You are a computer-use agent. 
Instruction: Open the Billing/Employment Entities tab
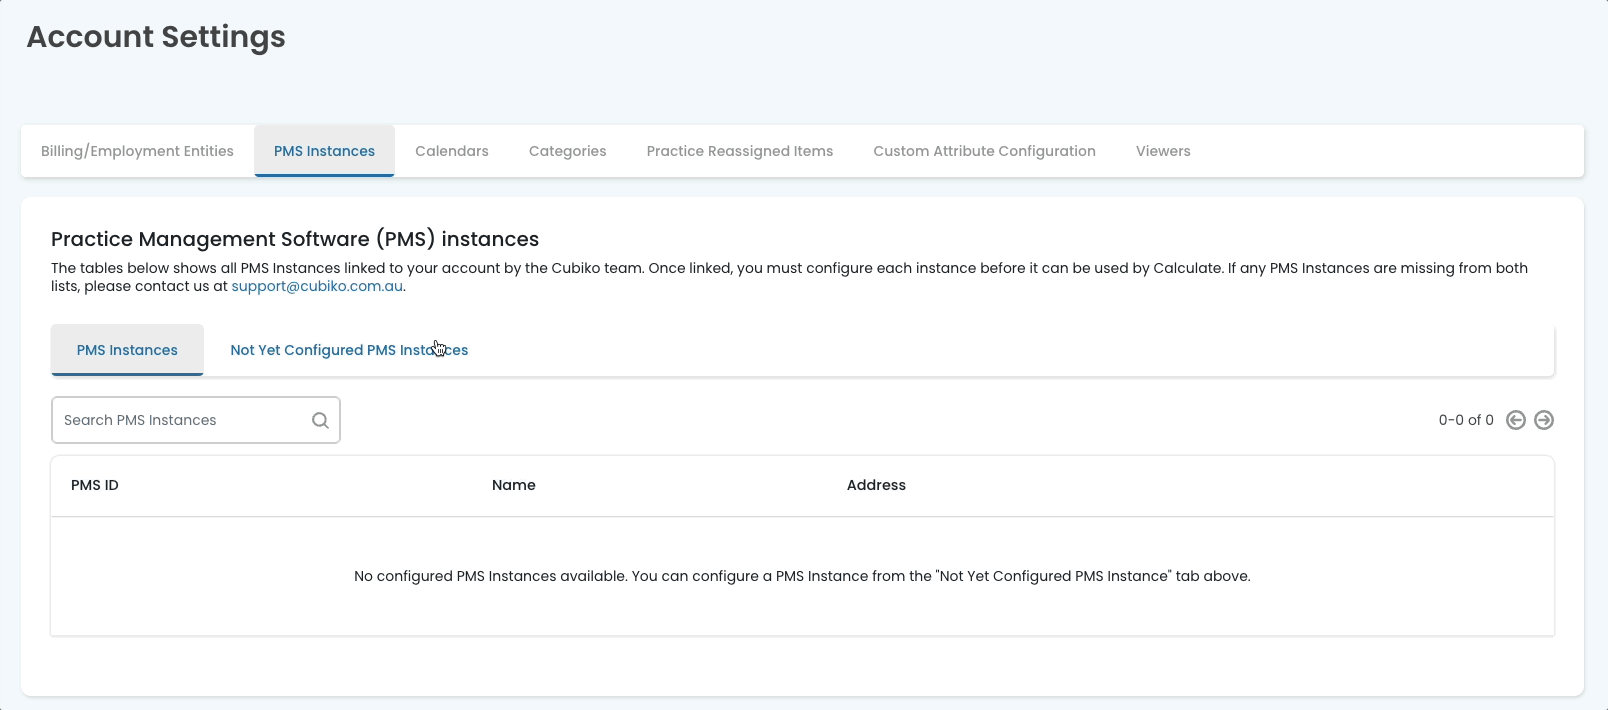pos(137,151)
